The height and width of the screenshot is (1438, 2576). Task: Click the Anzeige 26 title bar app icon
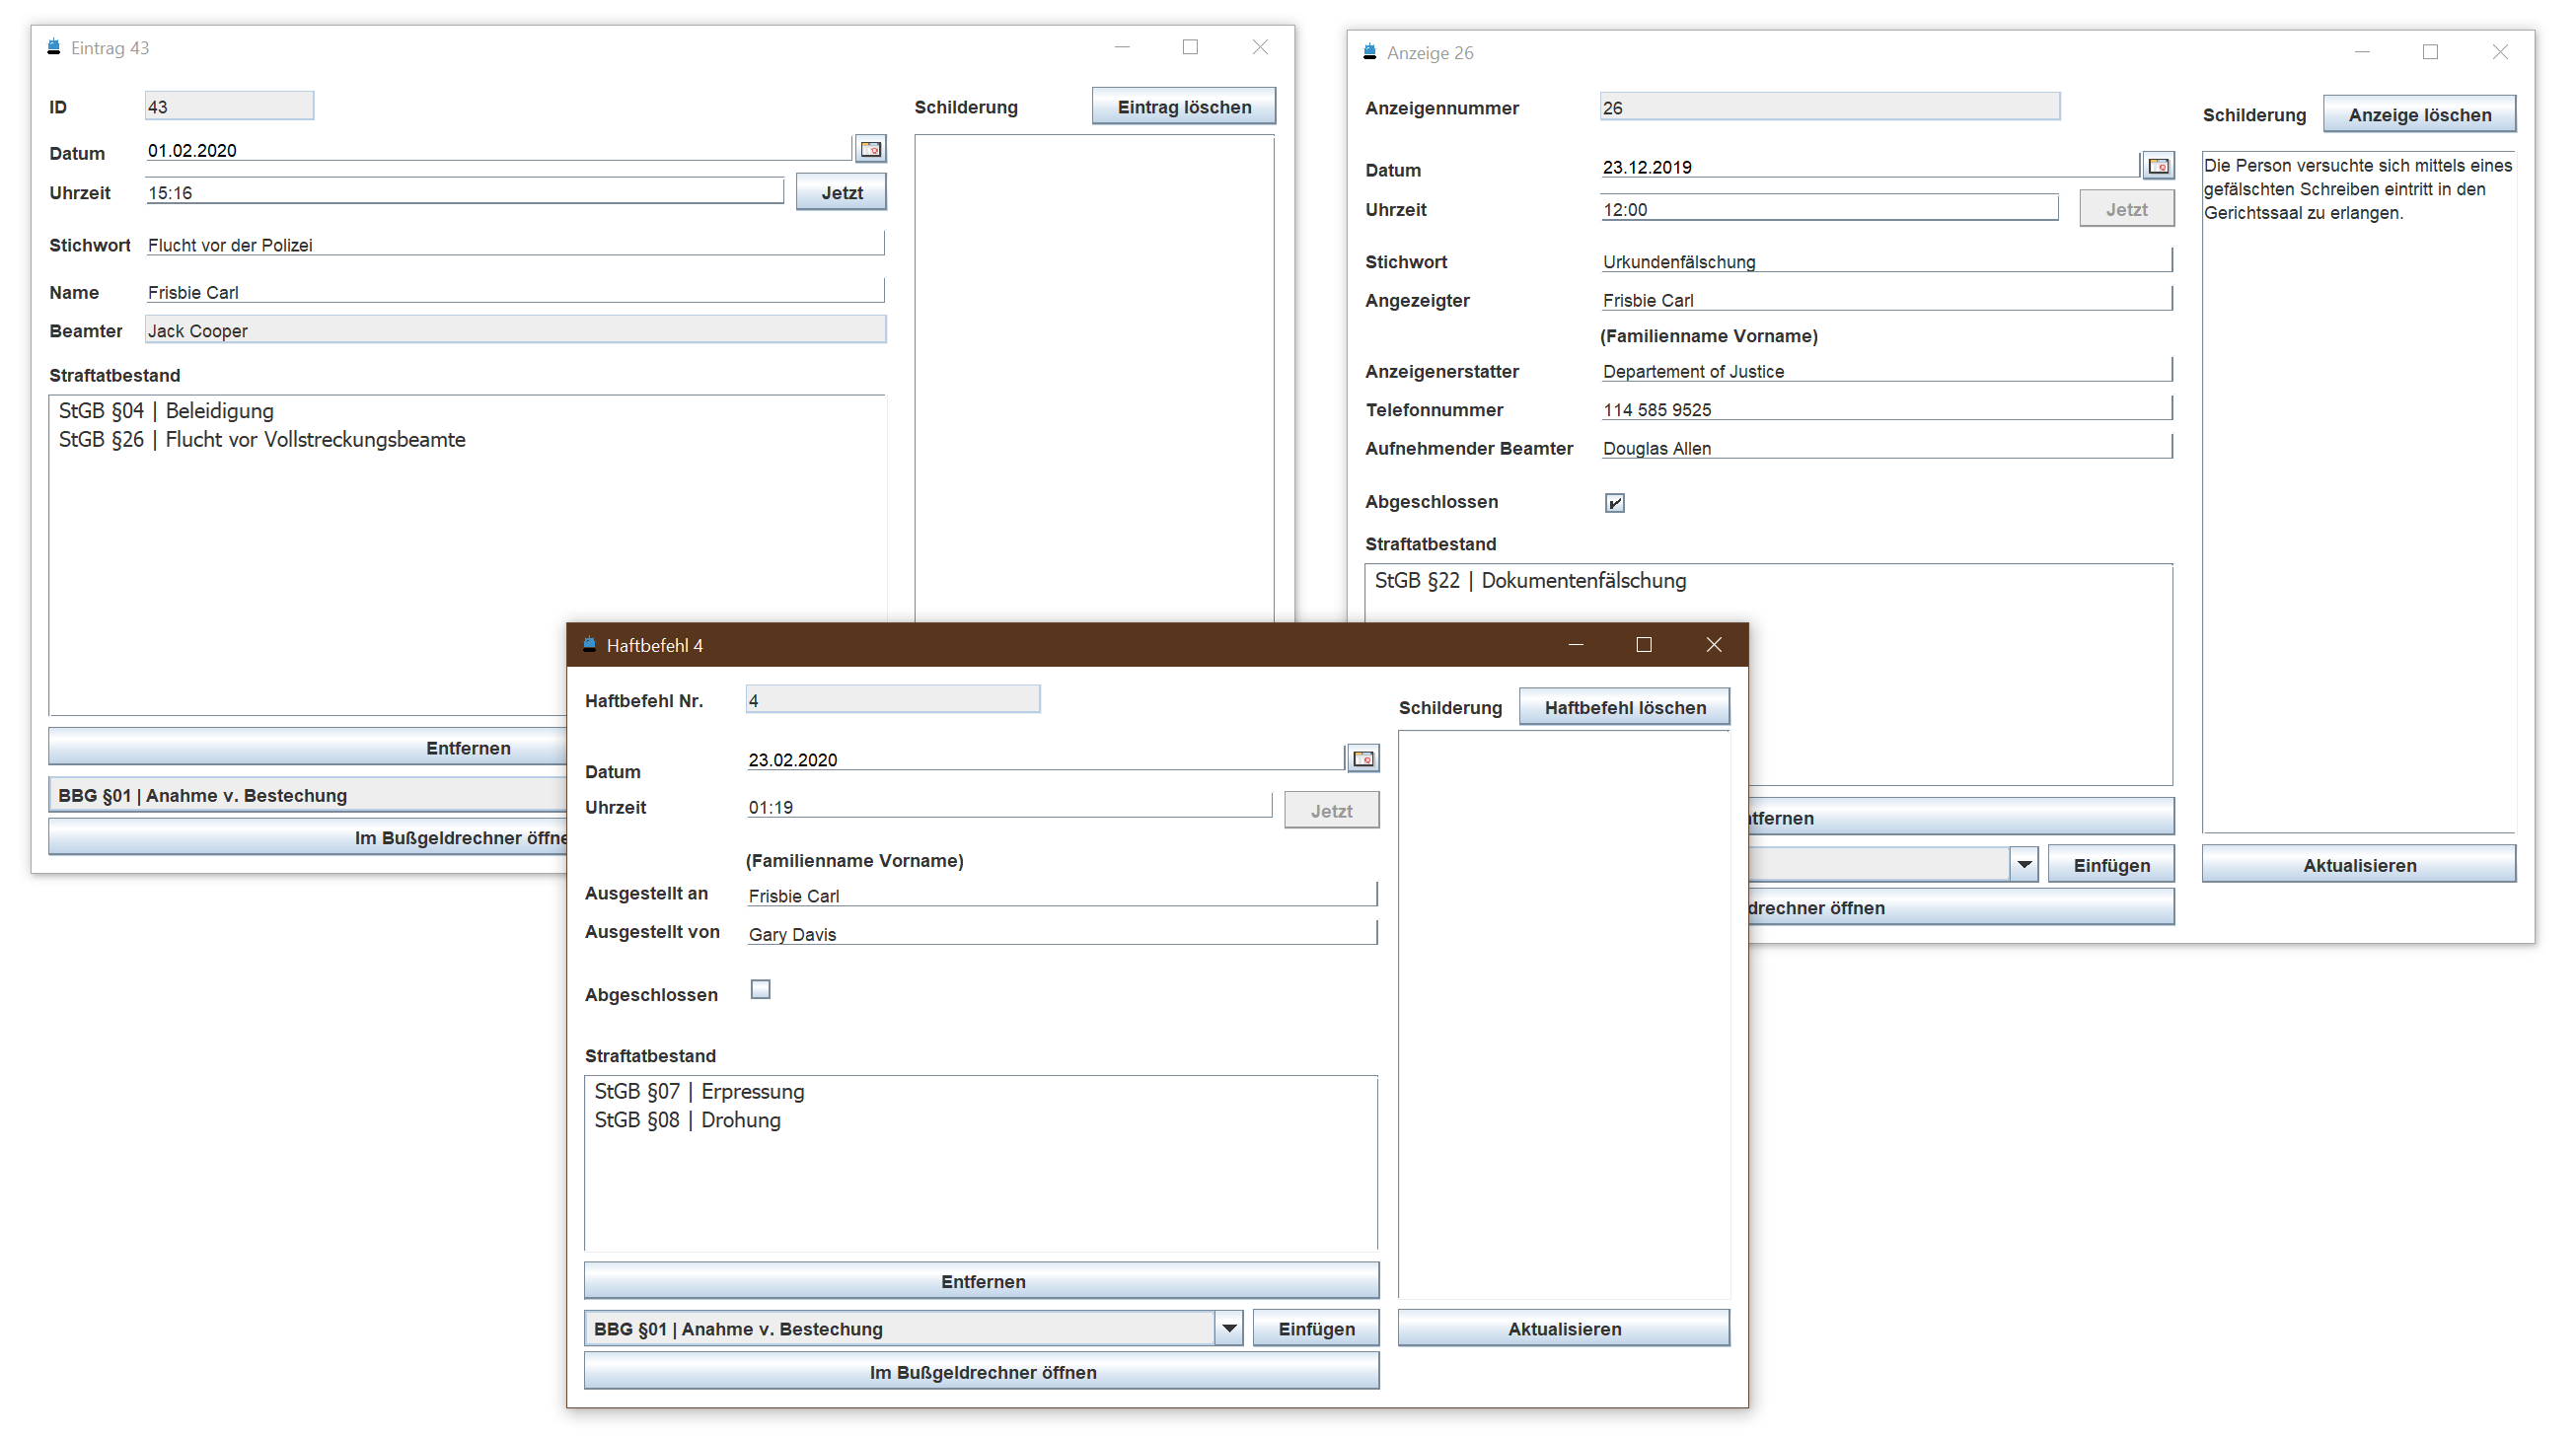(1370, 52)
